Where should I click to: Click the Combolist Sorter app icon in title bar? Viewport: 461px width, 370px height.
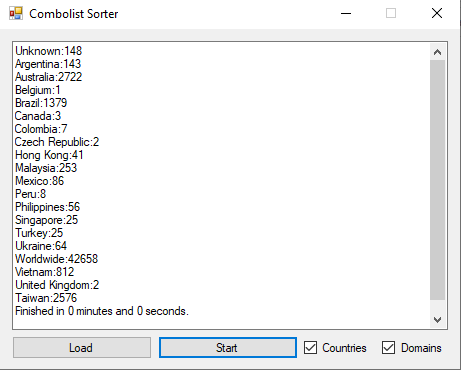tap(16, 14)
